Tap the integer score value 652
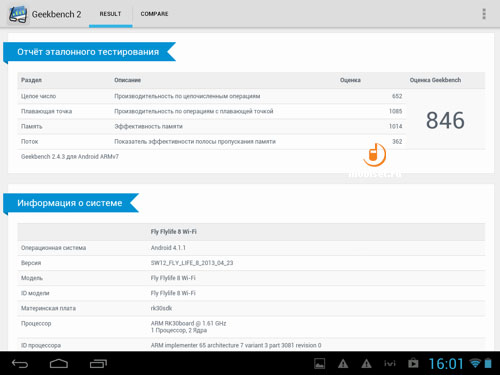Viewport: 500px width, 375px height. (397, 96)
